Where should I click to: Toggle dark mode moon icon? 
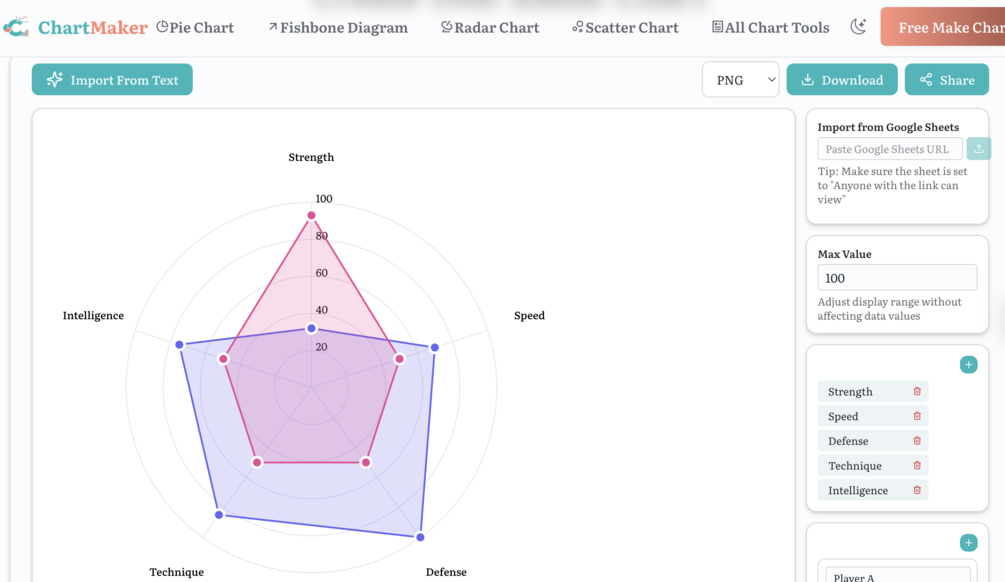858,27
